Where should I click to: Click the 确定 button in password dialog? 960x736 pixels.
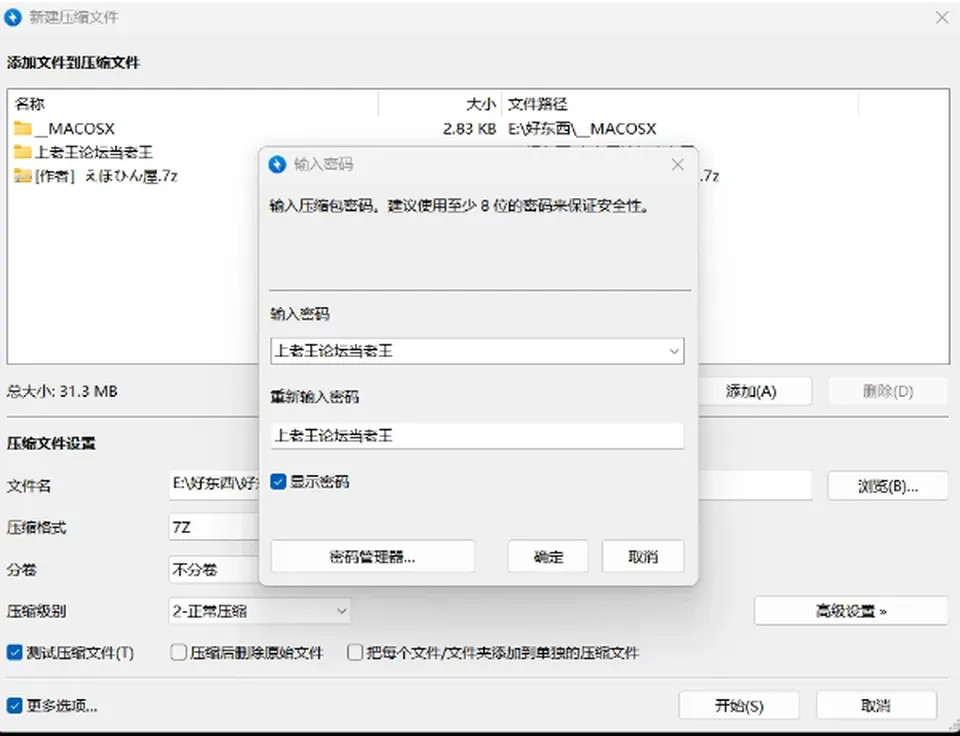click(x=548, y=557)
